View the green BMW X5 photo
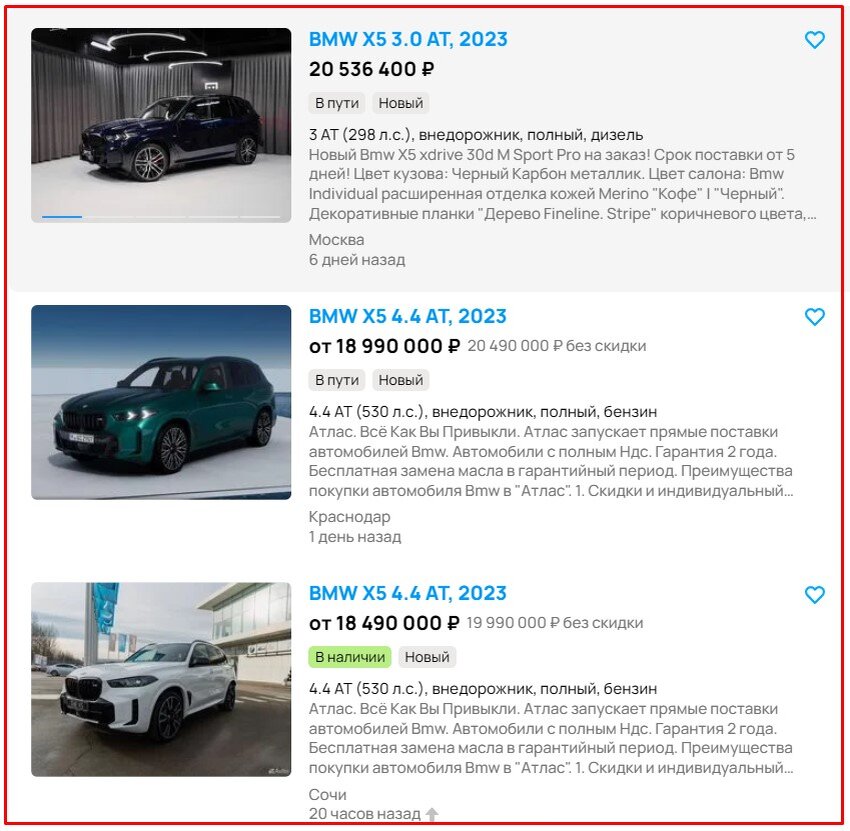 tap(161, 402)
